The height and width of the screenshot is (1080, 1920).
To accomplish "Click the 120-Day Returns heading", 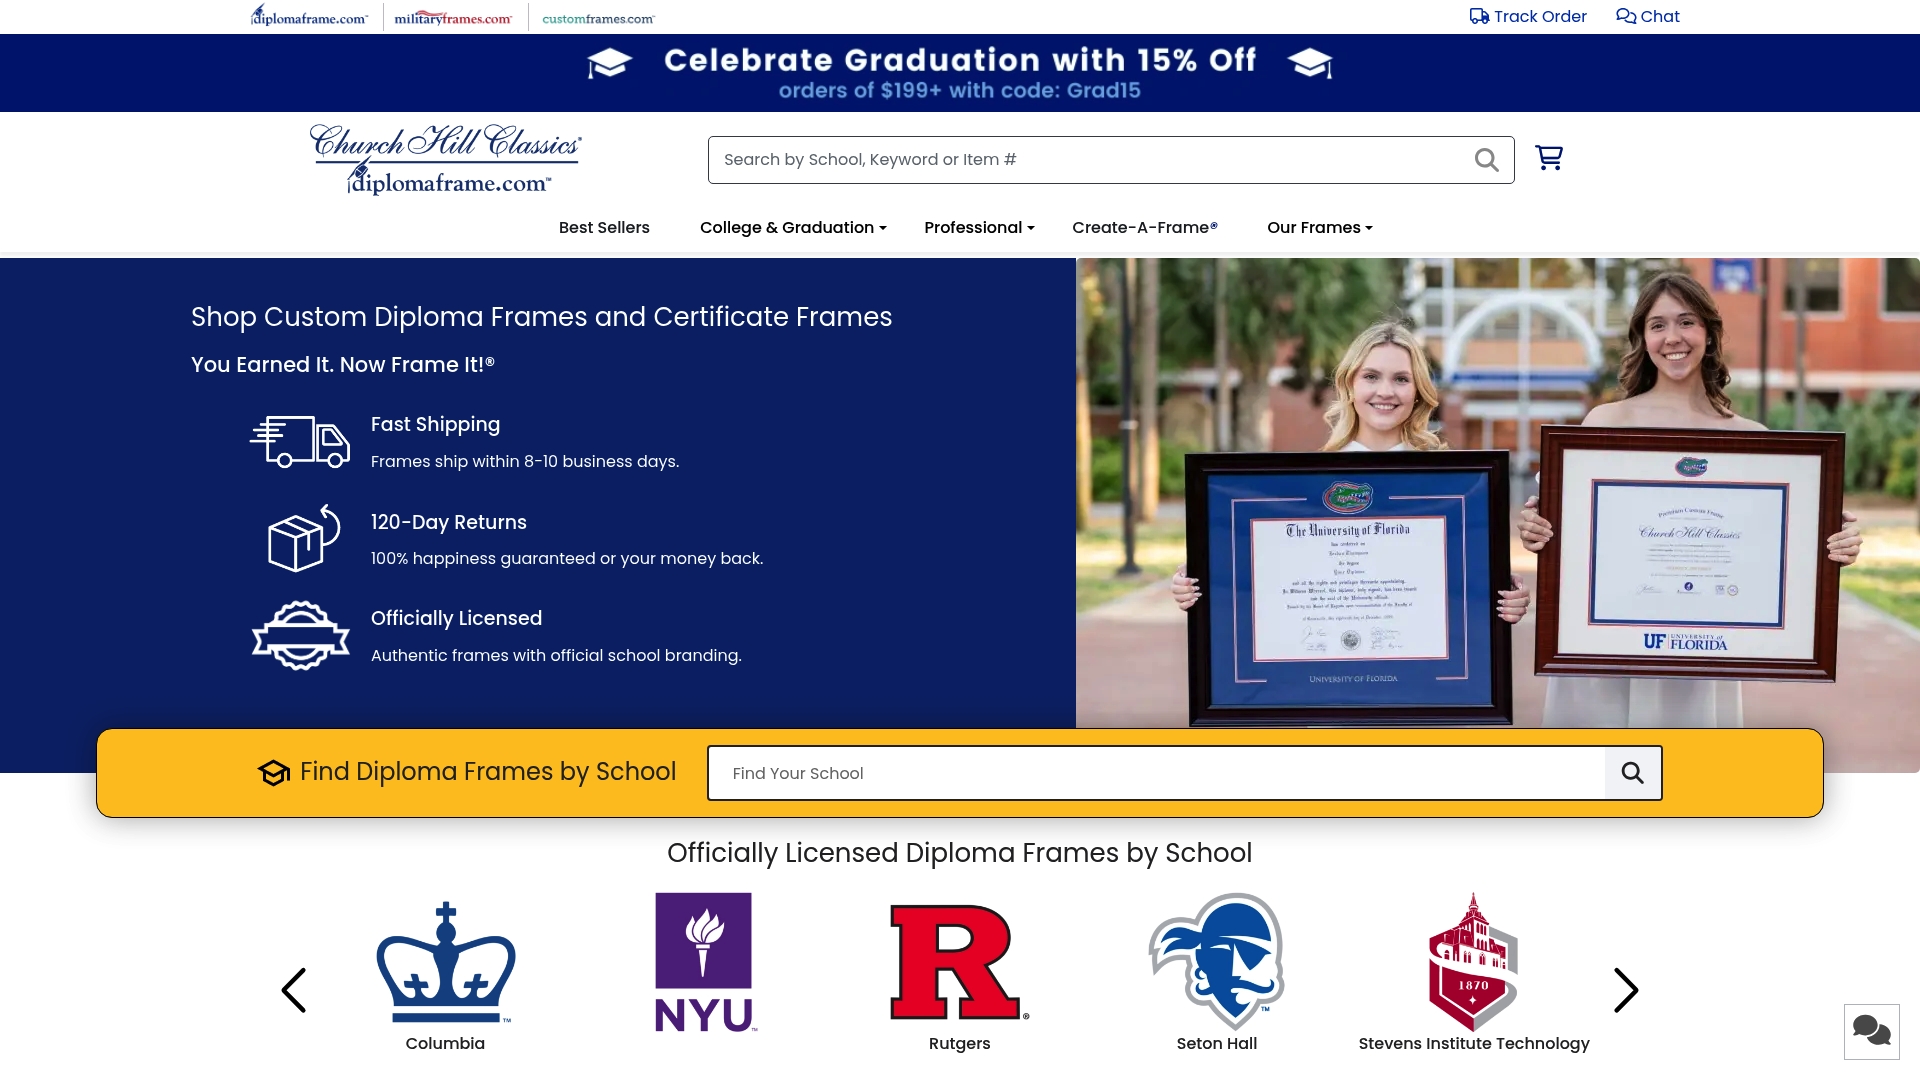I will (x=448, y=522).
